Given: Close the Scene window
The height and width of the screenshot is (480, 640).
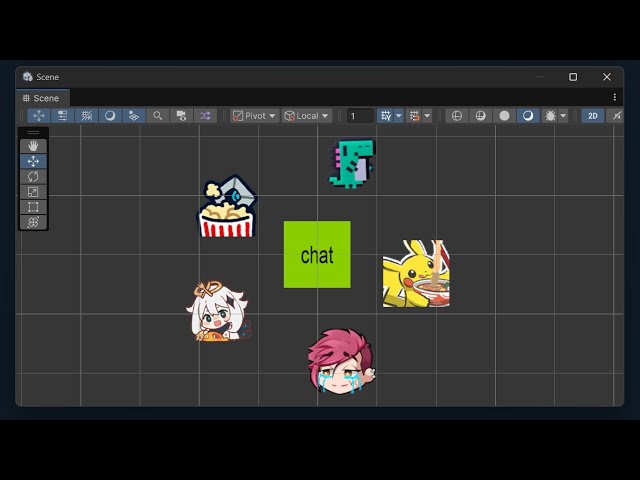Looking at the screenshot, I should (x=607, y=77).
